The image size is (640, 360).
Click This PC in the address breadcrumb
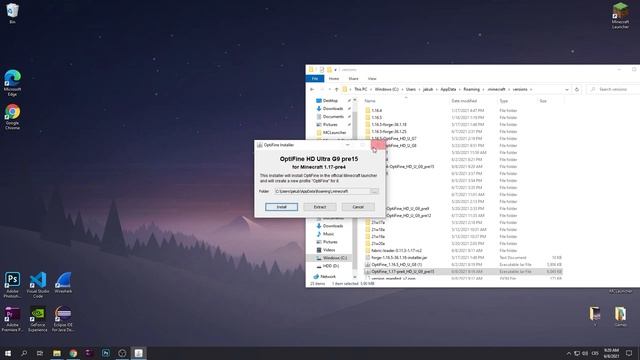coord(360,89)
